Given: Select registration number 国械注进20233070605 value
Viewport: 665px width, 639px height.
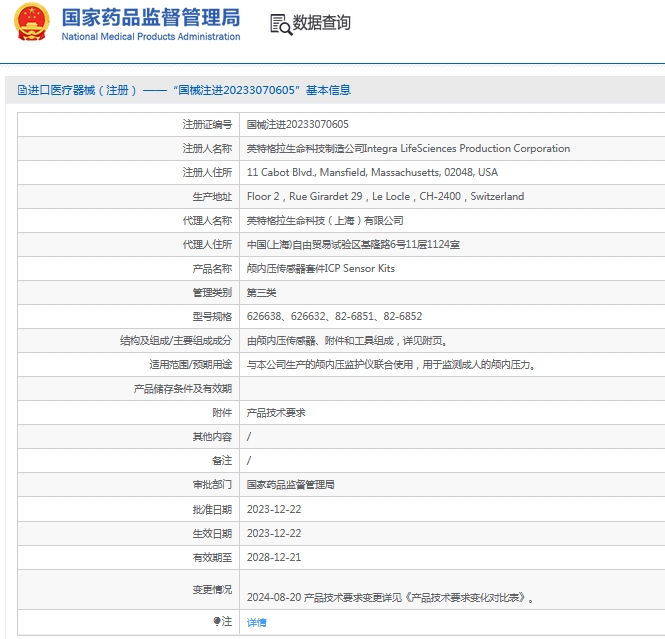Looking at the screenshot, I should [x=298, y=124].
